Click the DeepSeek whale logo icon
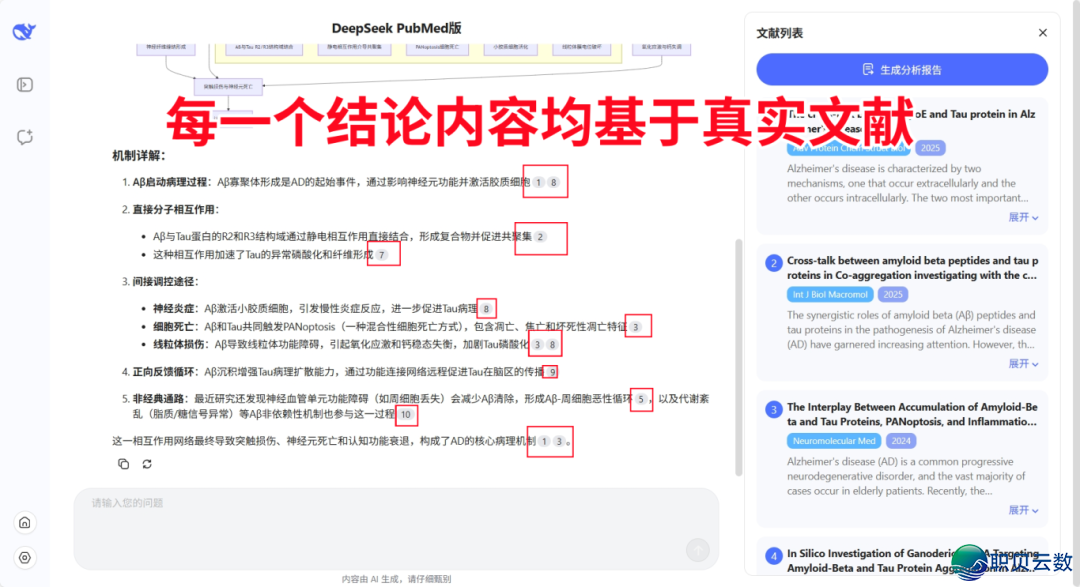 (x=24, y=30)
